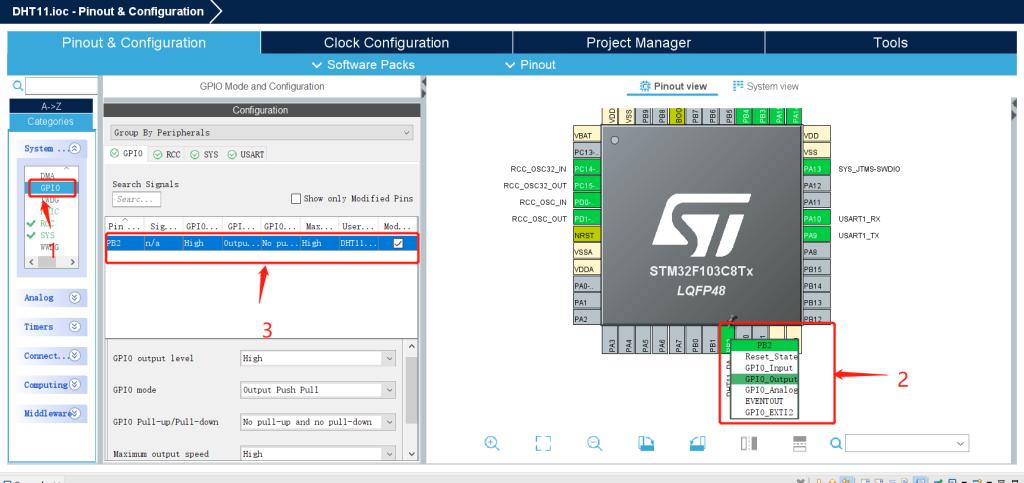
Task: Open the Maximum output speed dropdown
Action: (318, 454)
